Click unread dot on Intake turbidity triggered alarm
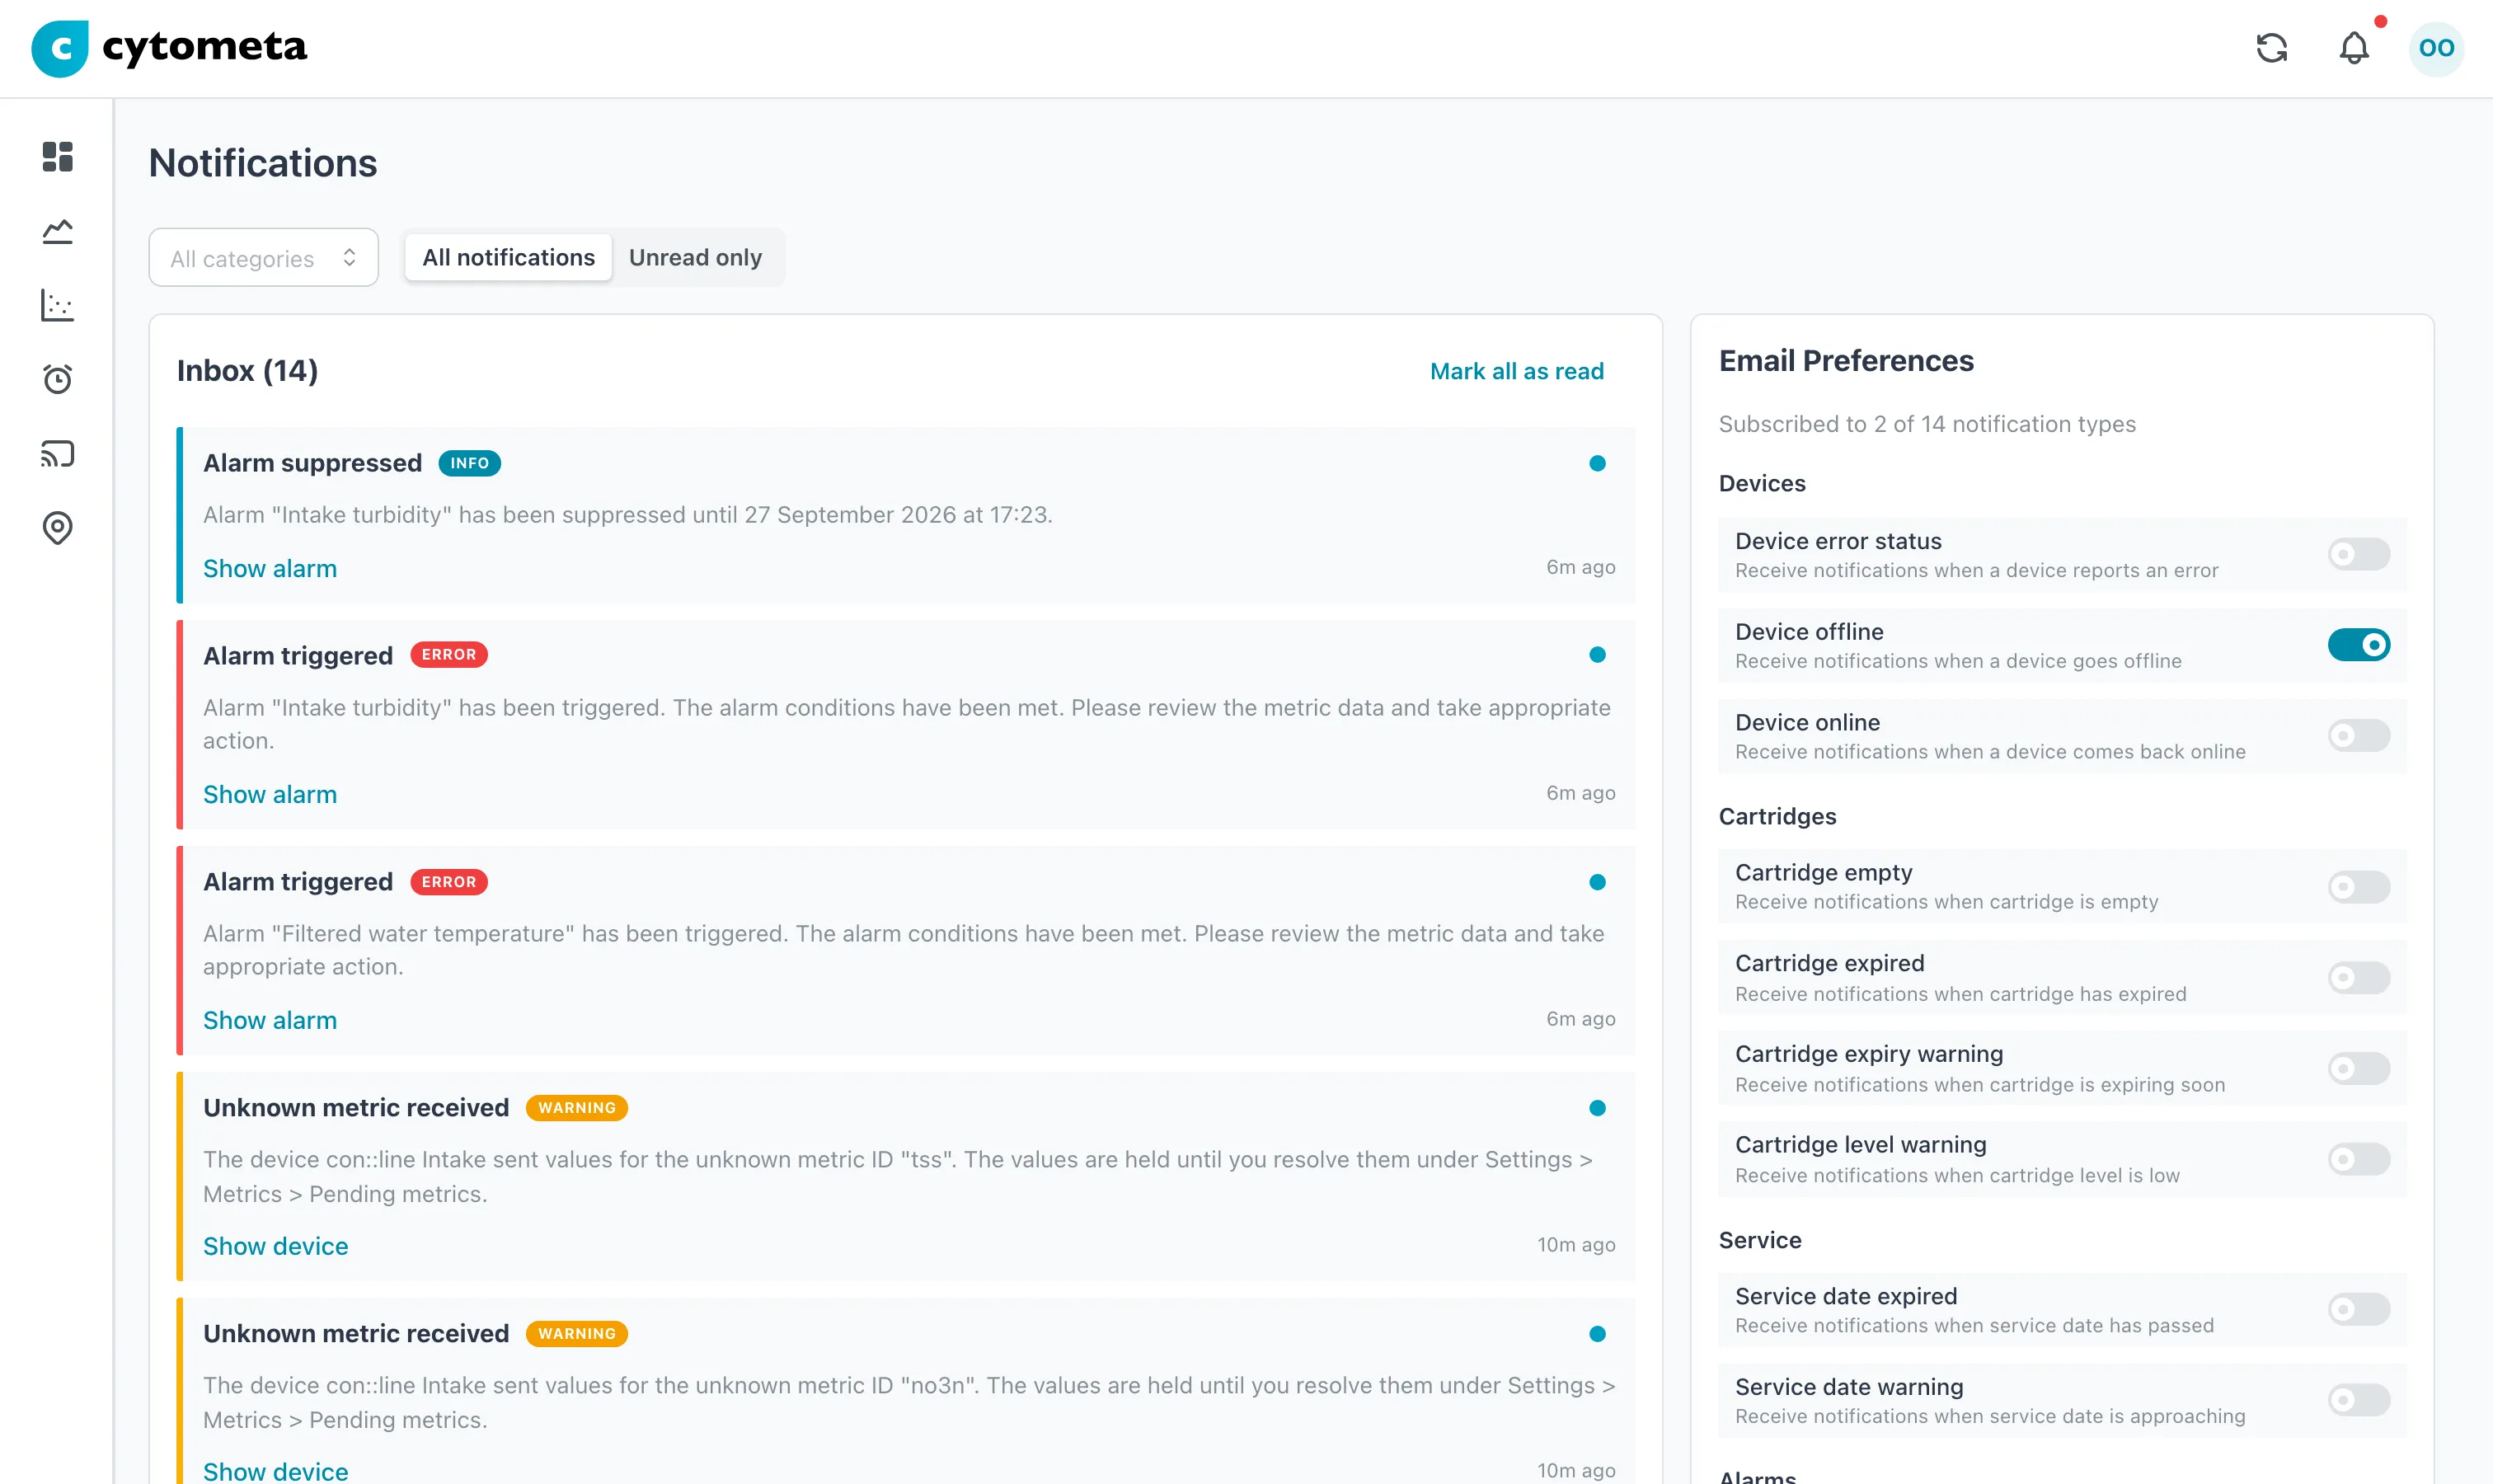 (x=1597, y=655)
